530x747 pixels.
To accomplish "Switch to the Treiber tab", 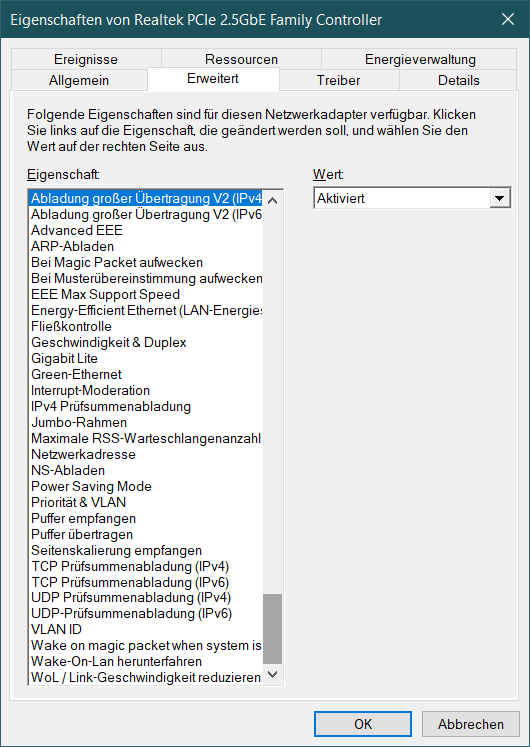I will pyautogui.click(x=339, y=80).
